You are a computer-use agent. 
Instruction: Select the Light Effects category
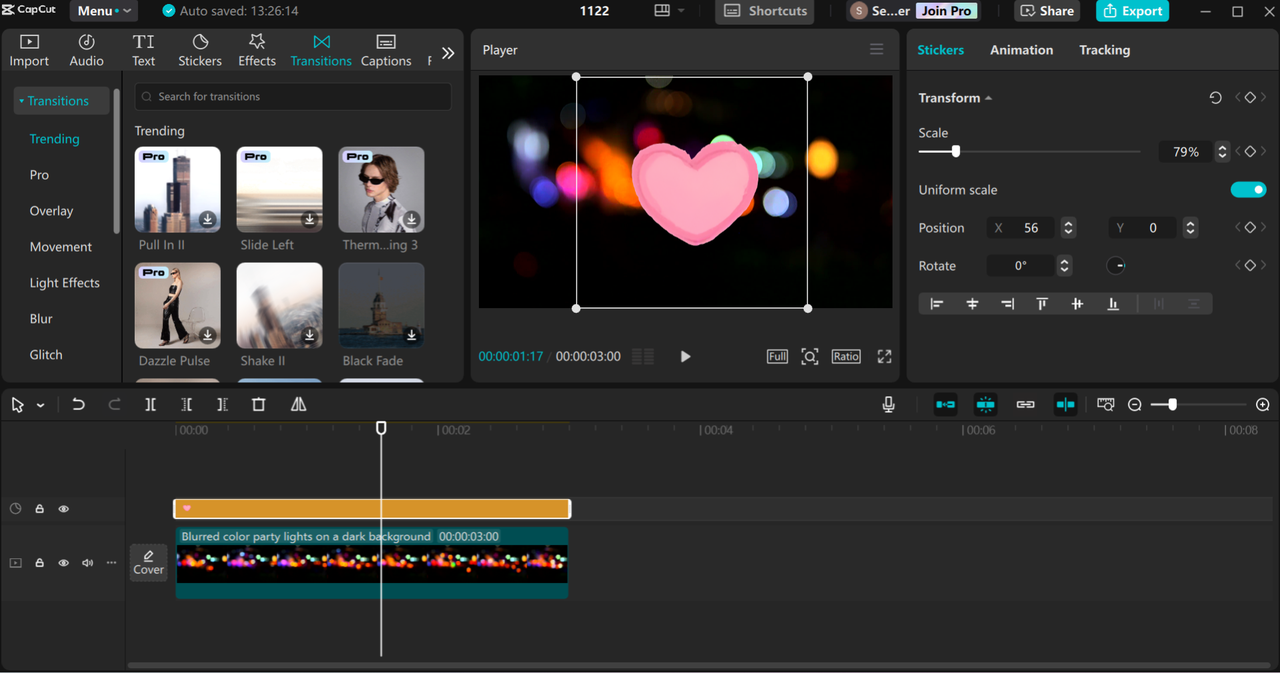click(x=64, y=283)
